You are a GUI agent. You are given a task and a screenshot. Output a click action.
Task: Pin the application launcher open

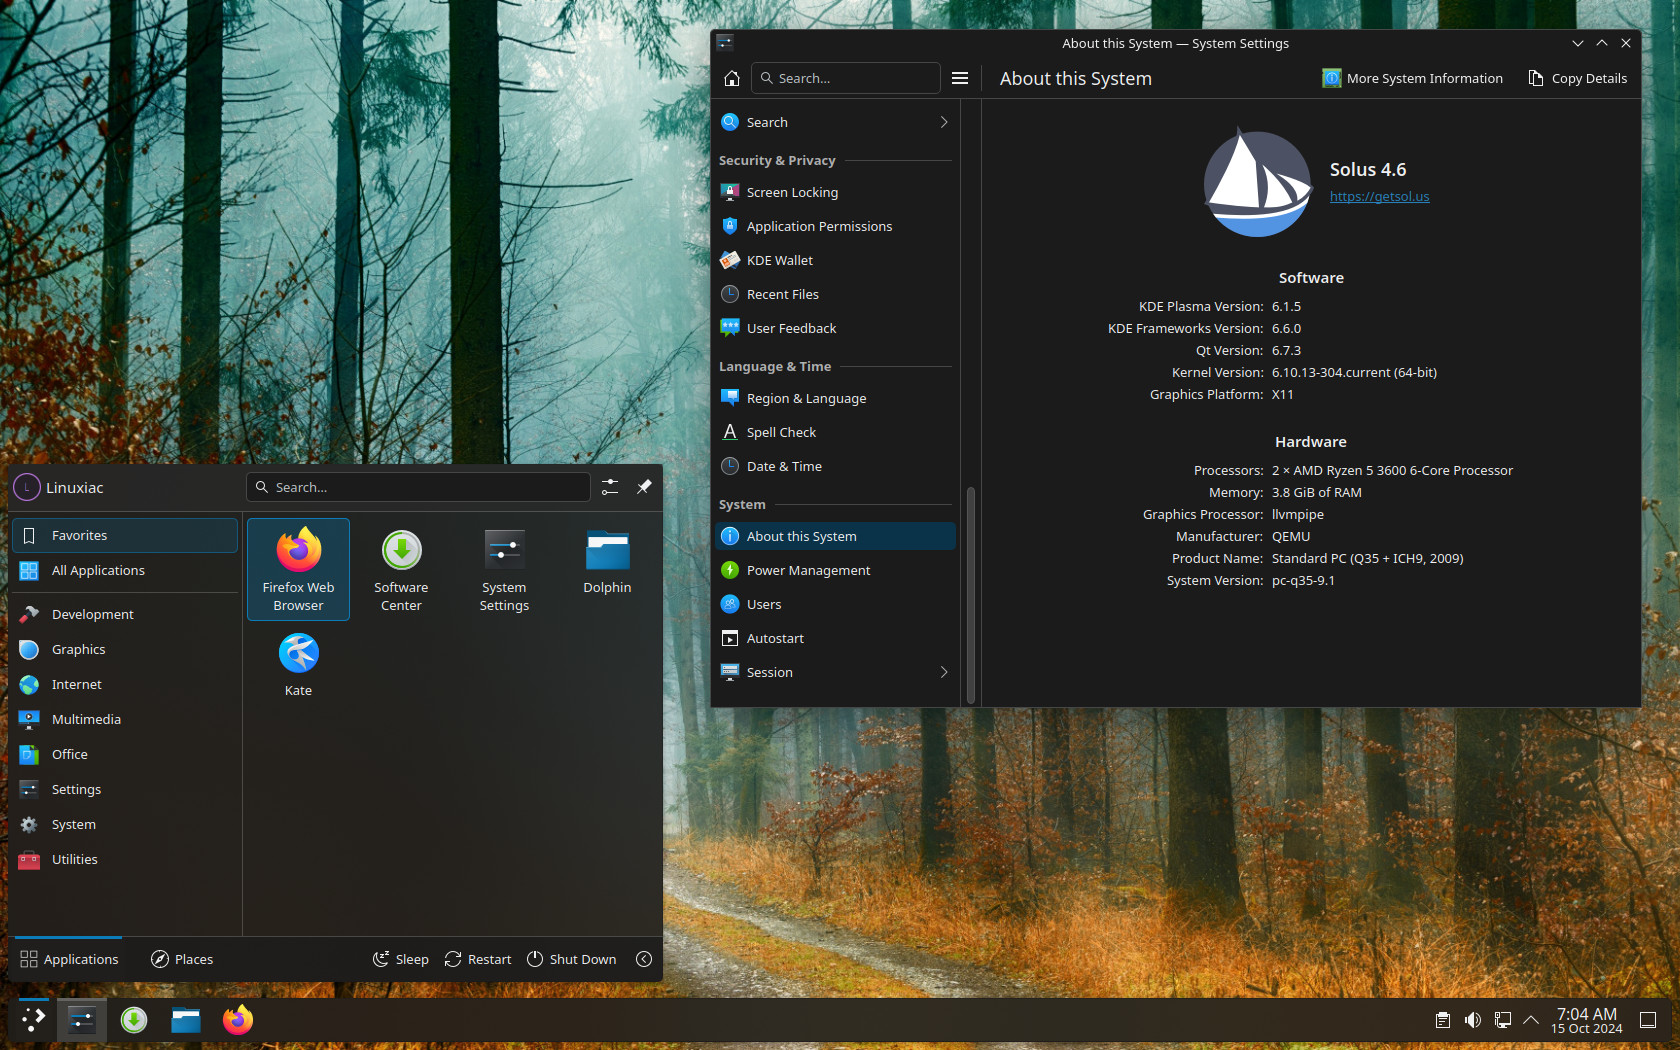[644, 487]
